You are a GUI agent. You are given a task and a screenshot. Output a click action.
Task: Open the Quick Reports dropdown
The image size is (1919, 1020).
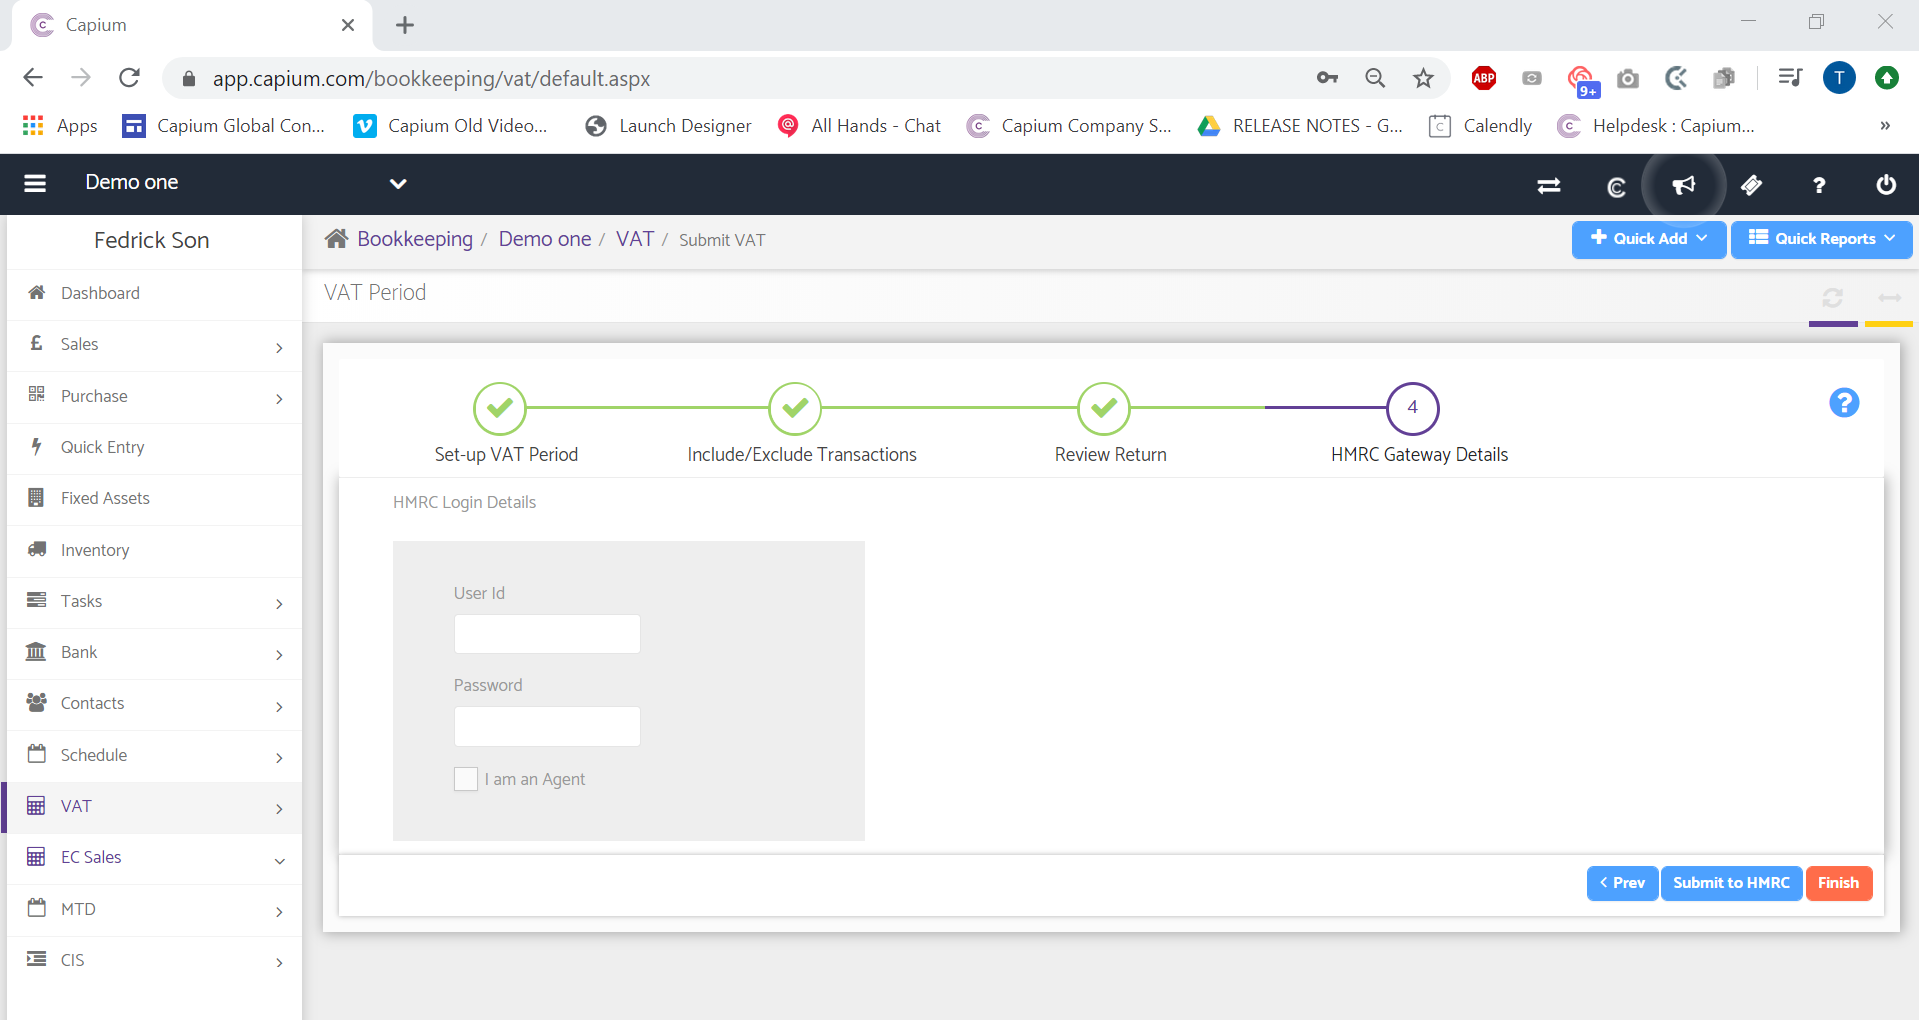coord(1821,239)
